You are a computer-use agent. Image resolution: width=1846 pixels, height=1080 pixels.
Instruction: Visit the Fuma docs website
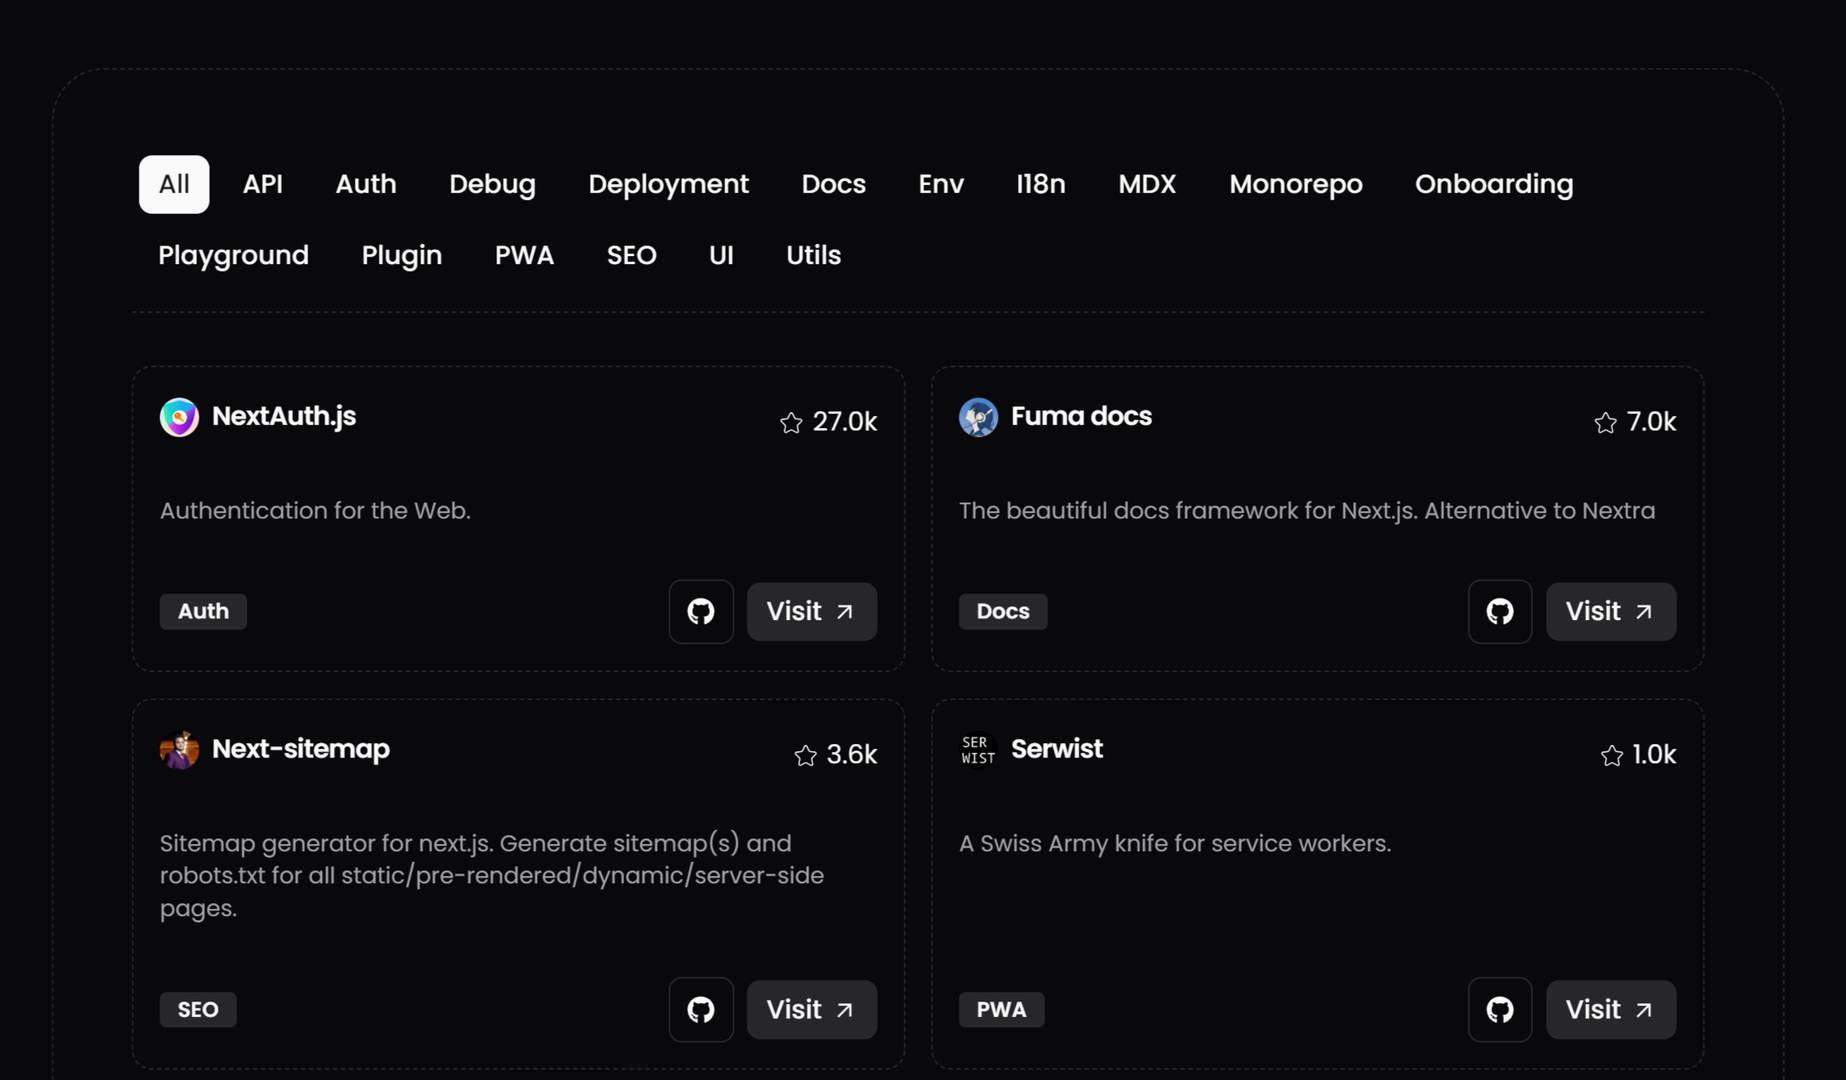click(1610, 611)
